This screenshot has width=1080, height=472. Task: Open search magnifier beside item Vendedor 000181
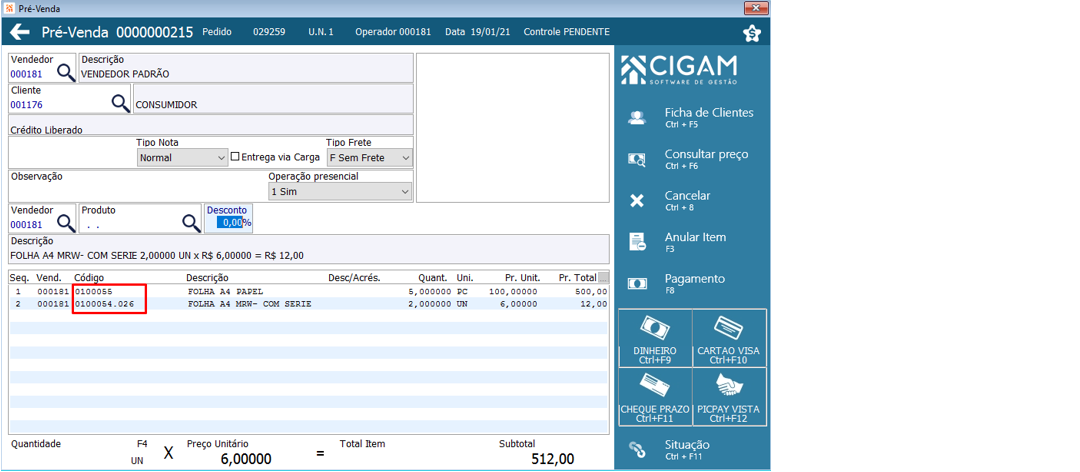(65, 222)
